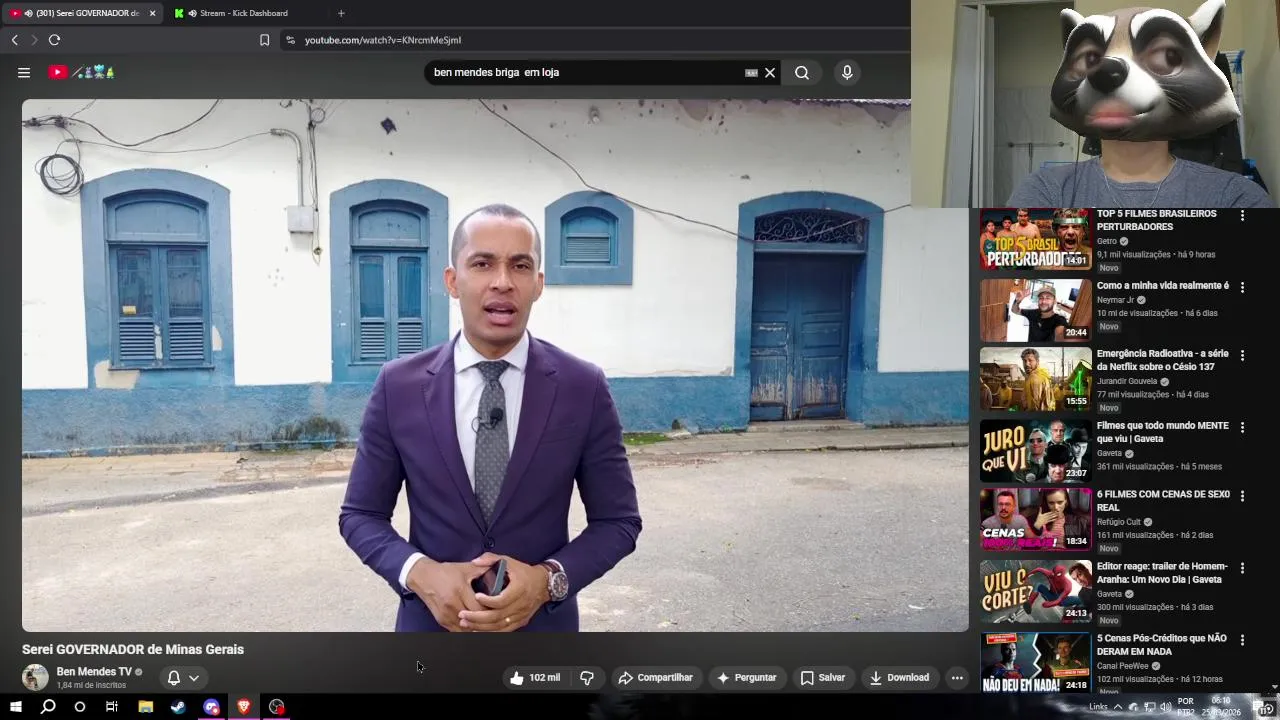Show hidden system tray icons
This screenshot has height=720, width=1280.
pyautogui.click(x=1118, y=707)
